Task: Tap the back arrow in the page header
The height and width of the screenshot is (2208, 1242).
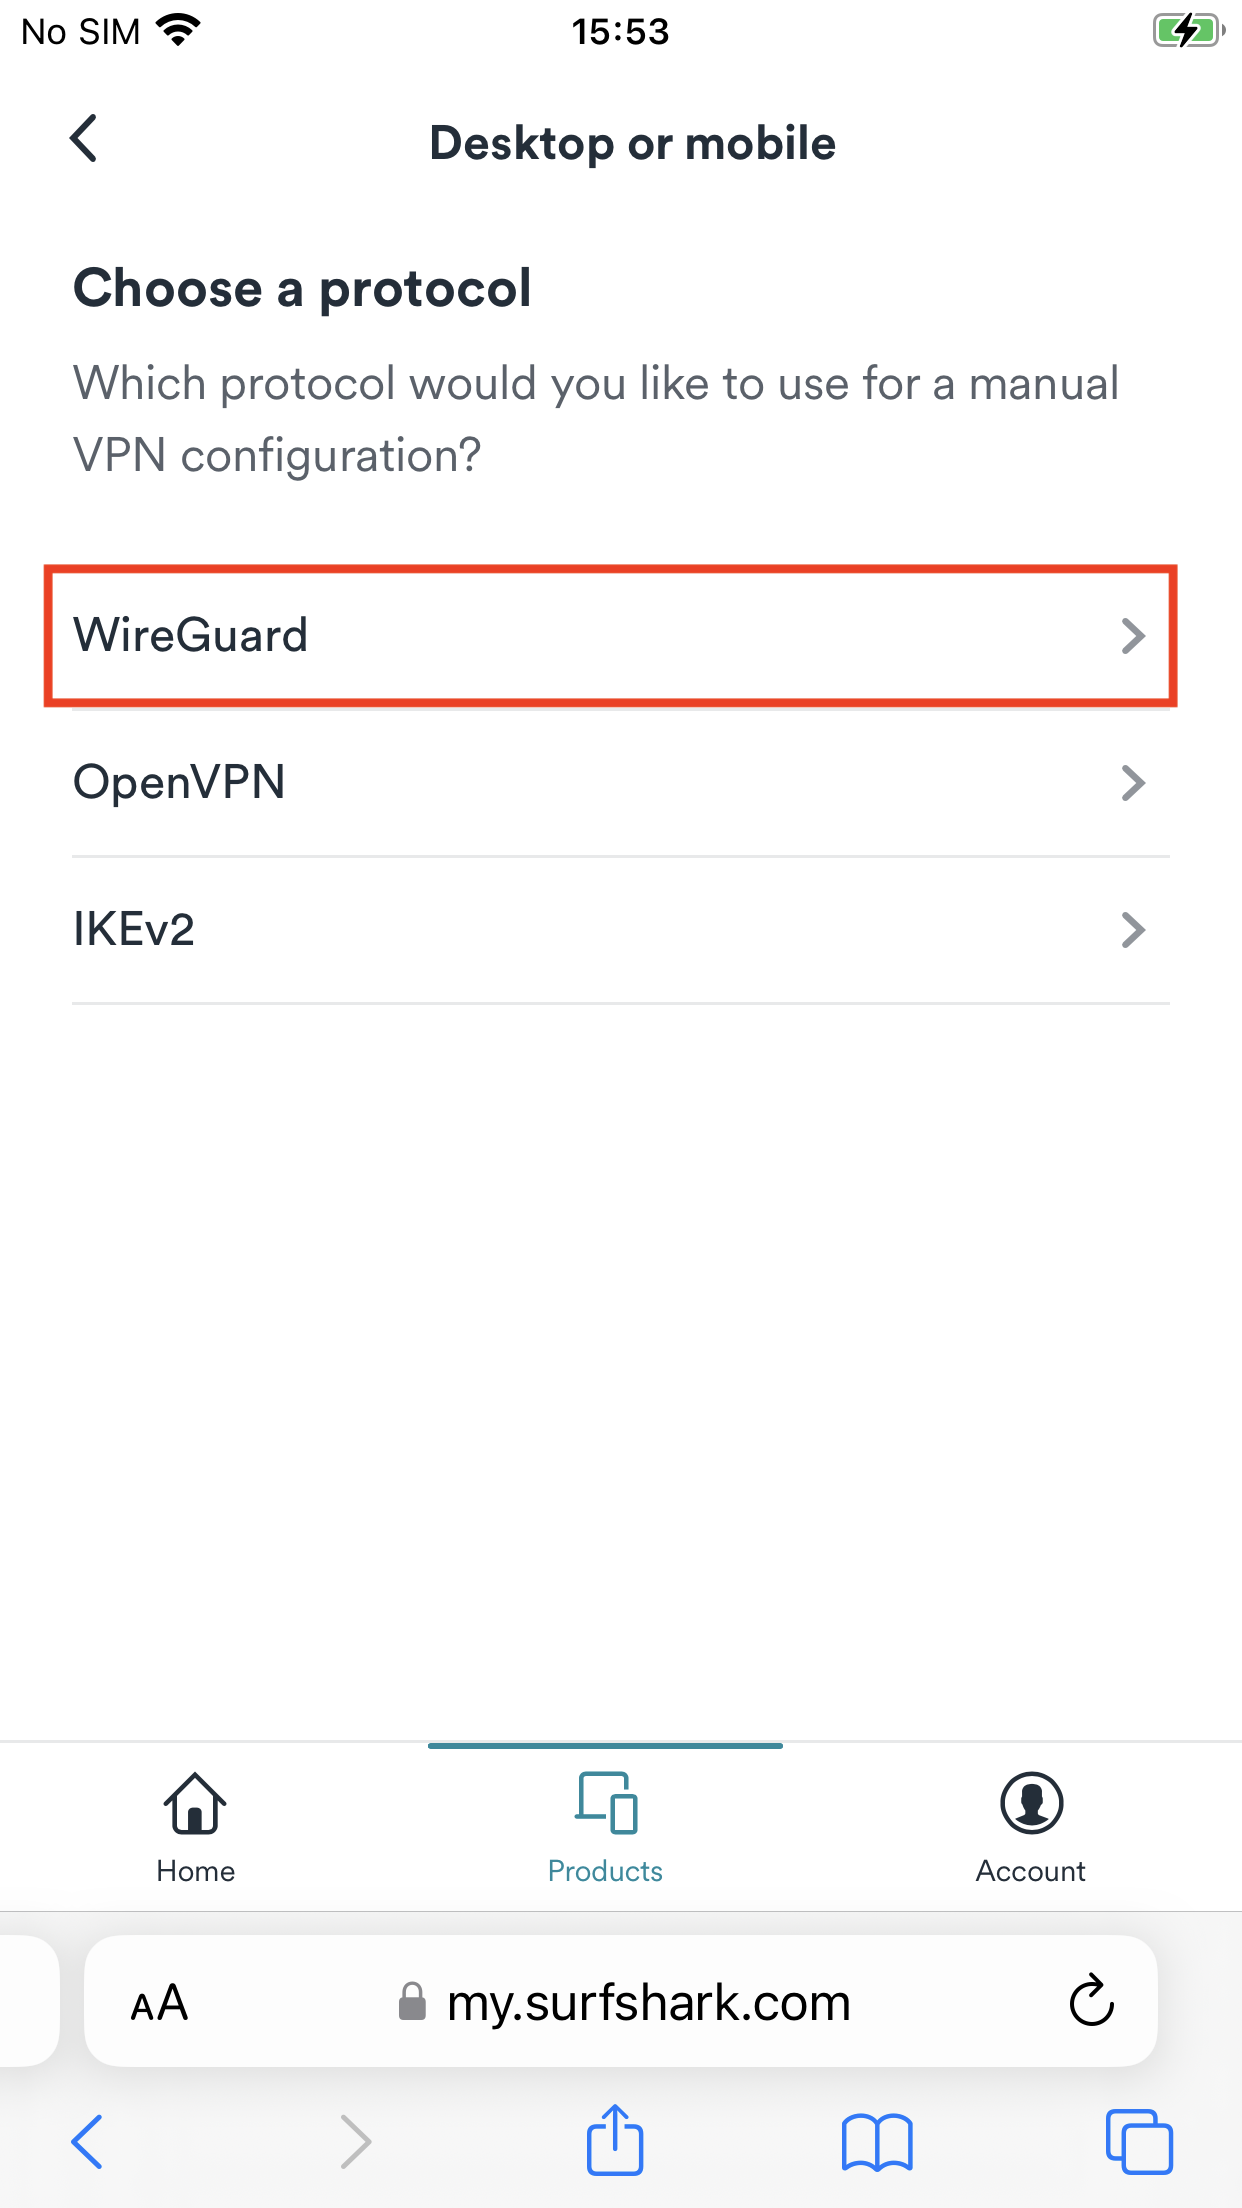Action: point(85,139)
